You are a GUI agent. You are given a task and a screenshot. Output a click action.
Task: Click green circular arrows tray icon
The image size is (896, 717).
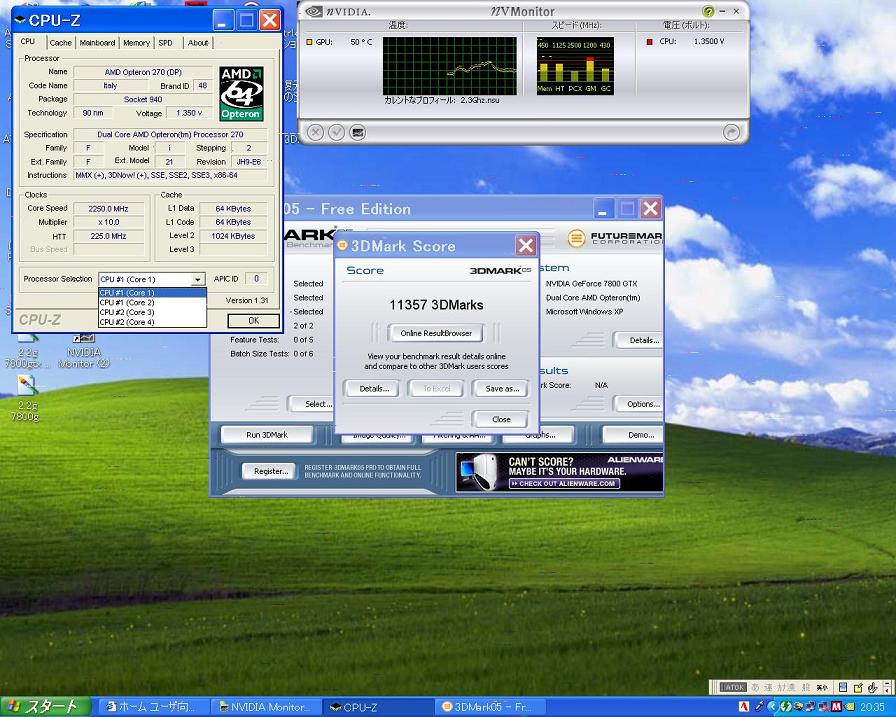pyautogui.click(x=786, y=707)
